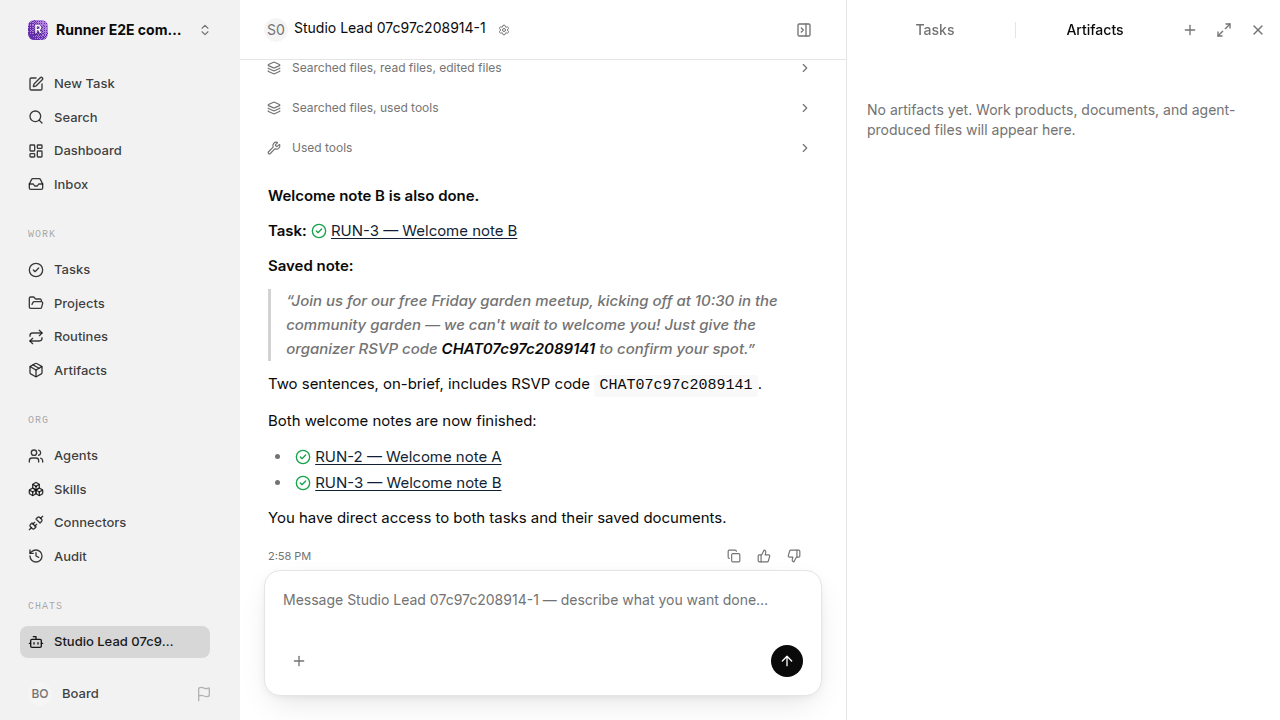Give thumbs down to the response
This screenshot has width=1280, height=720.
[x=794, y=556]
